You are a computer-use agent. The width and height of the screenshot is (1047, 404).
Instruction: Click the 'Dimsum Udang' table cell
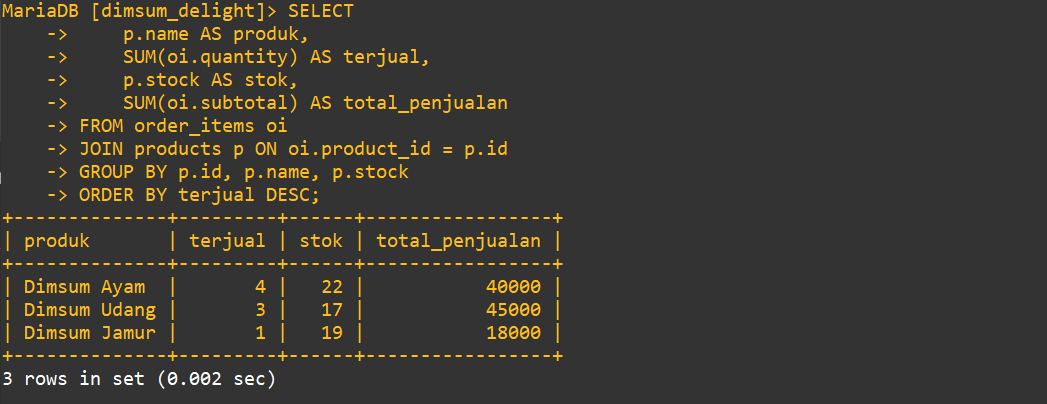(90, 310)
